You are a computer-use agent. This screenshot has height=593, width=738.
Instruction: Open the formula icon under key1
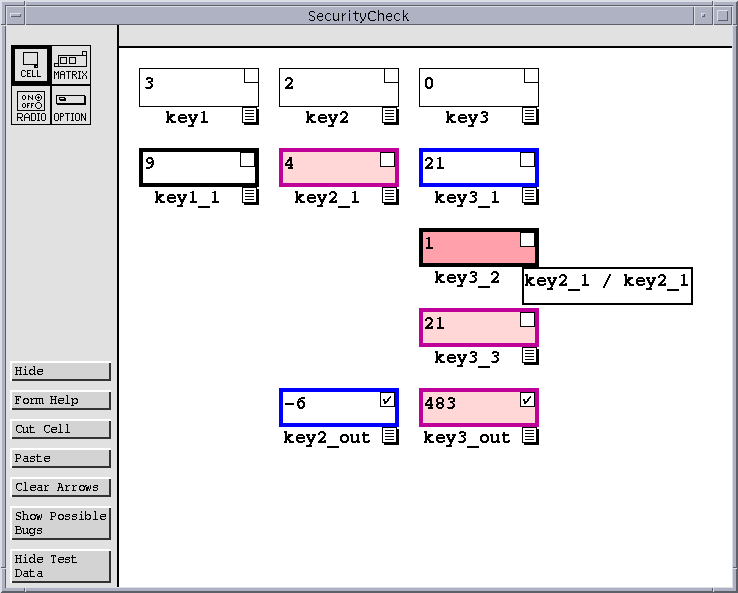point(250,116)
